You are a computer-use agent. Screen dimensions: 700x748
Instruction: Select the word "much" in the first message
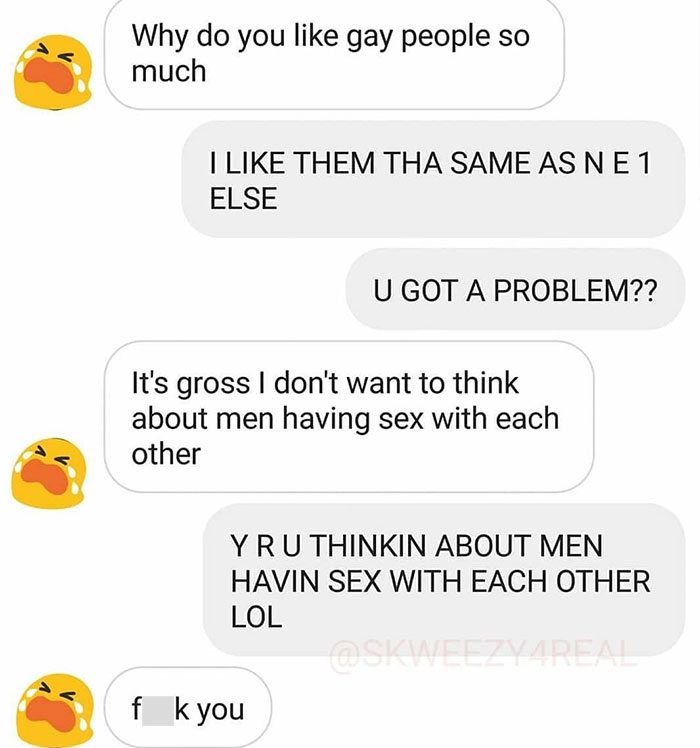pos(169,72)
